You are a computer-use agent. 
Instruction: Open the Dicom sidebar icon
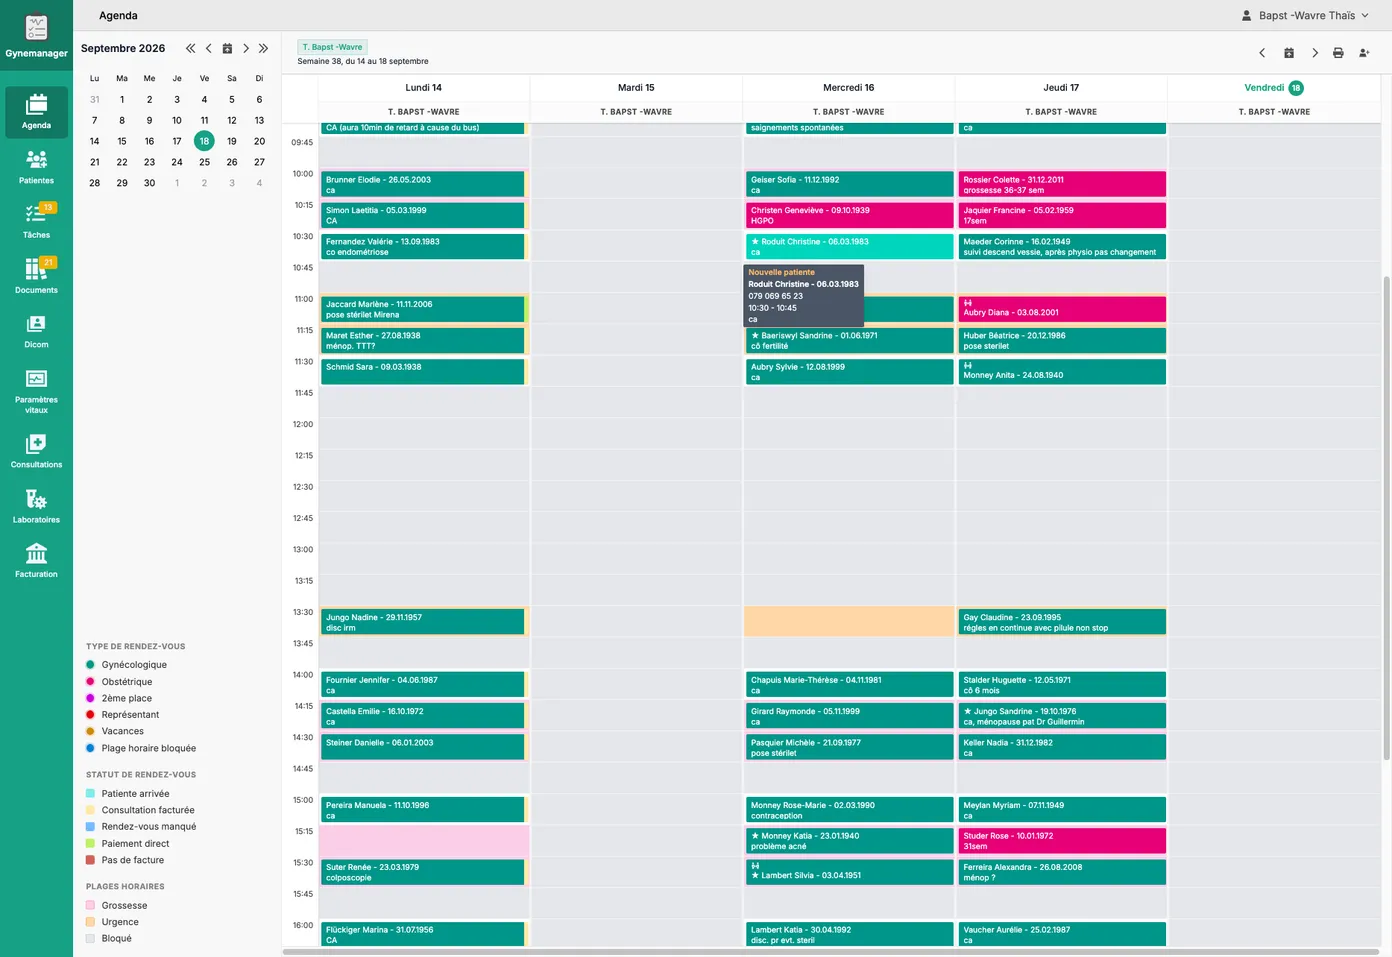(x=36, y=331)
